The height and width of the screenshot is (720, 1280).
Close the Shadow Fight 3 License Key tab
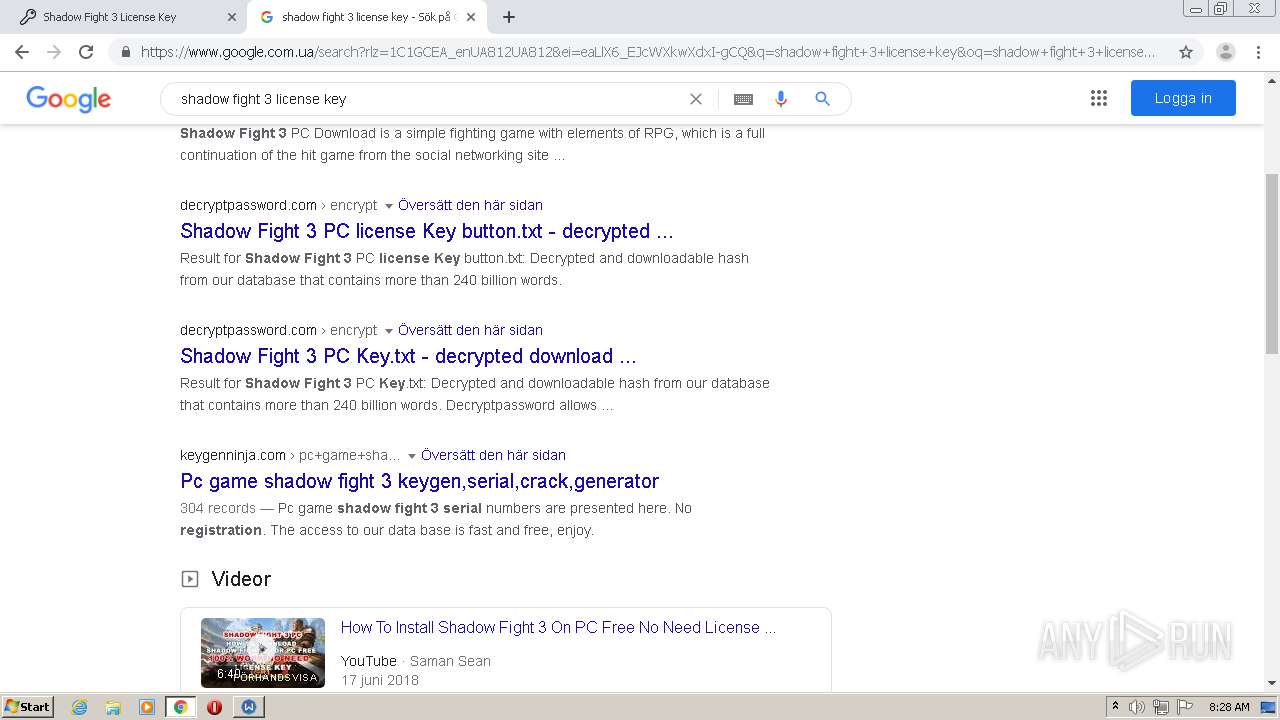[232, 17]
